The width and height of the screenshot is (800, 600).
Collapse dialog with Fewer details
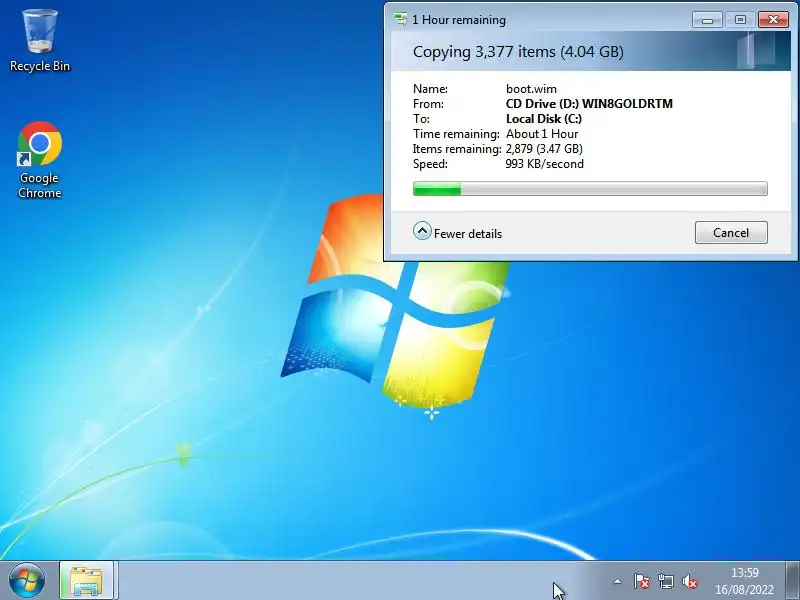(x=457, y=233)
